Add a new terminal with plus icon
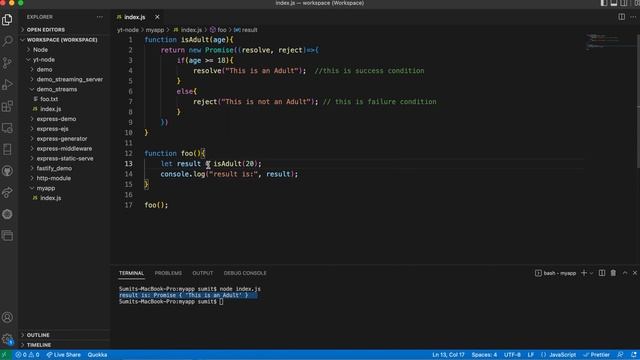Screen dimensions: 640x360 pos(584,273)
